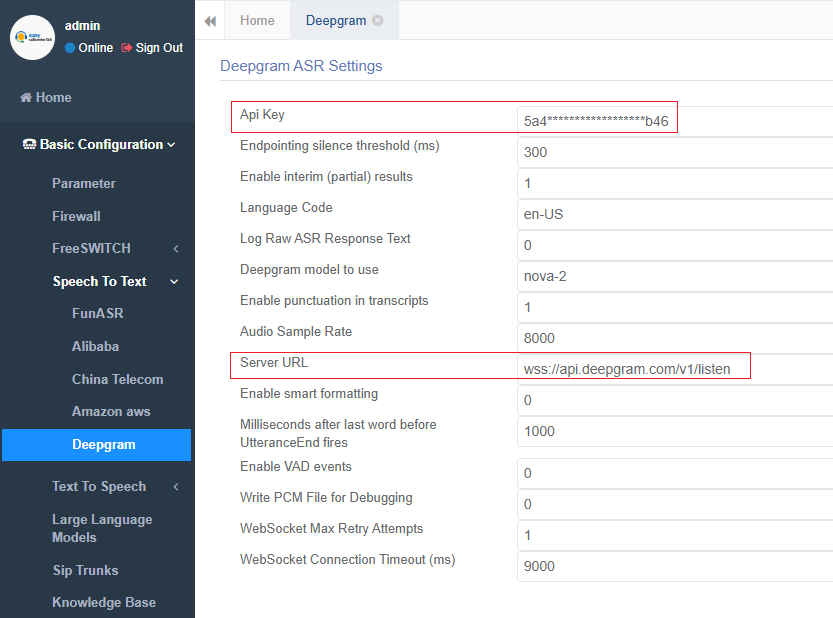Click the 'Api Key' label
The width and height of the screenshot is (833, 618).
point(262,115)
